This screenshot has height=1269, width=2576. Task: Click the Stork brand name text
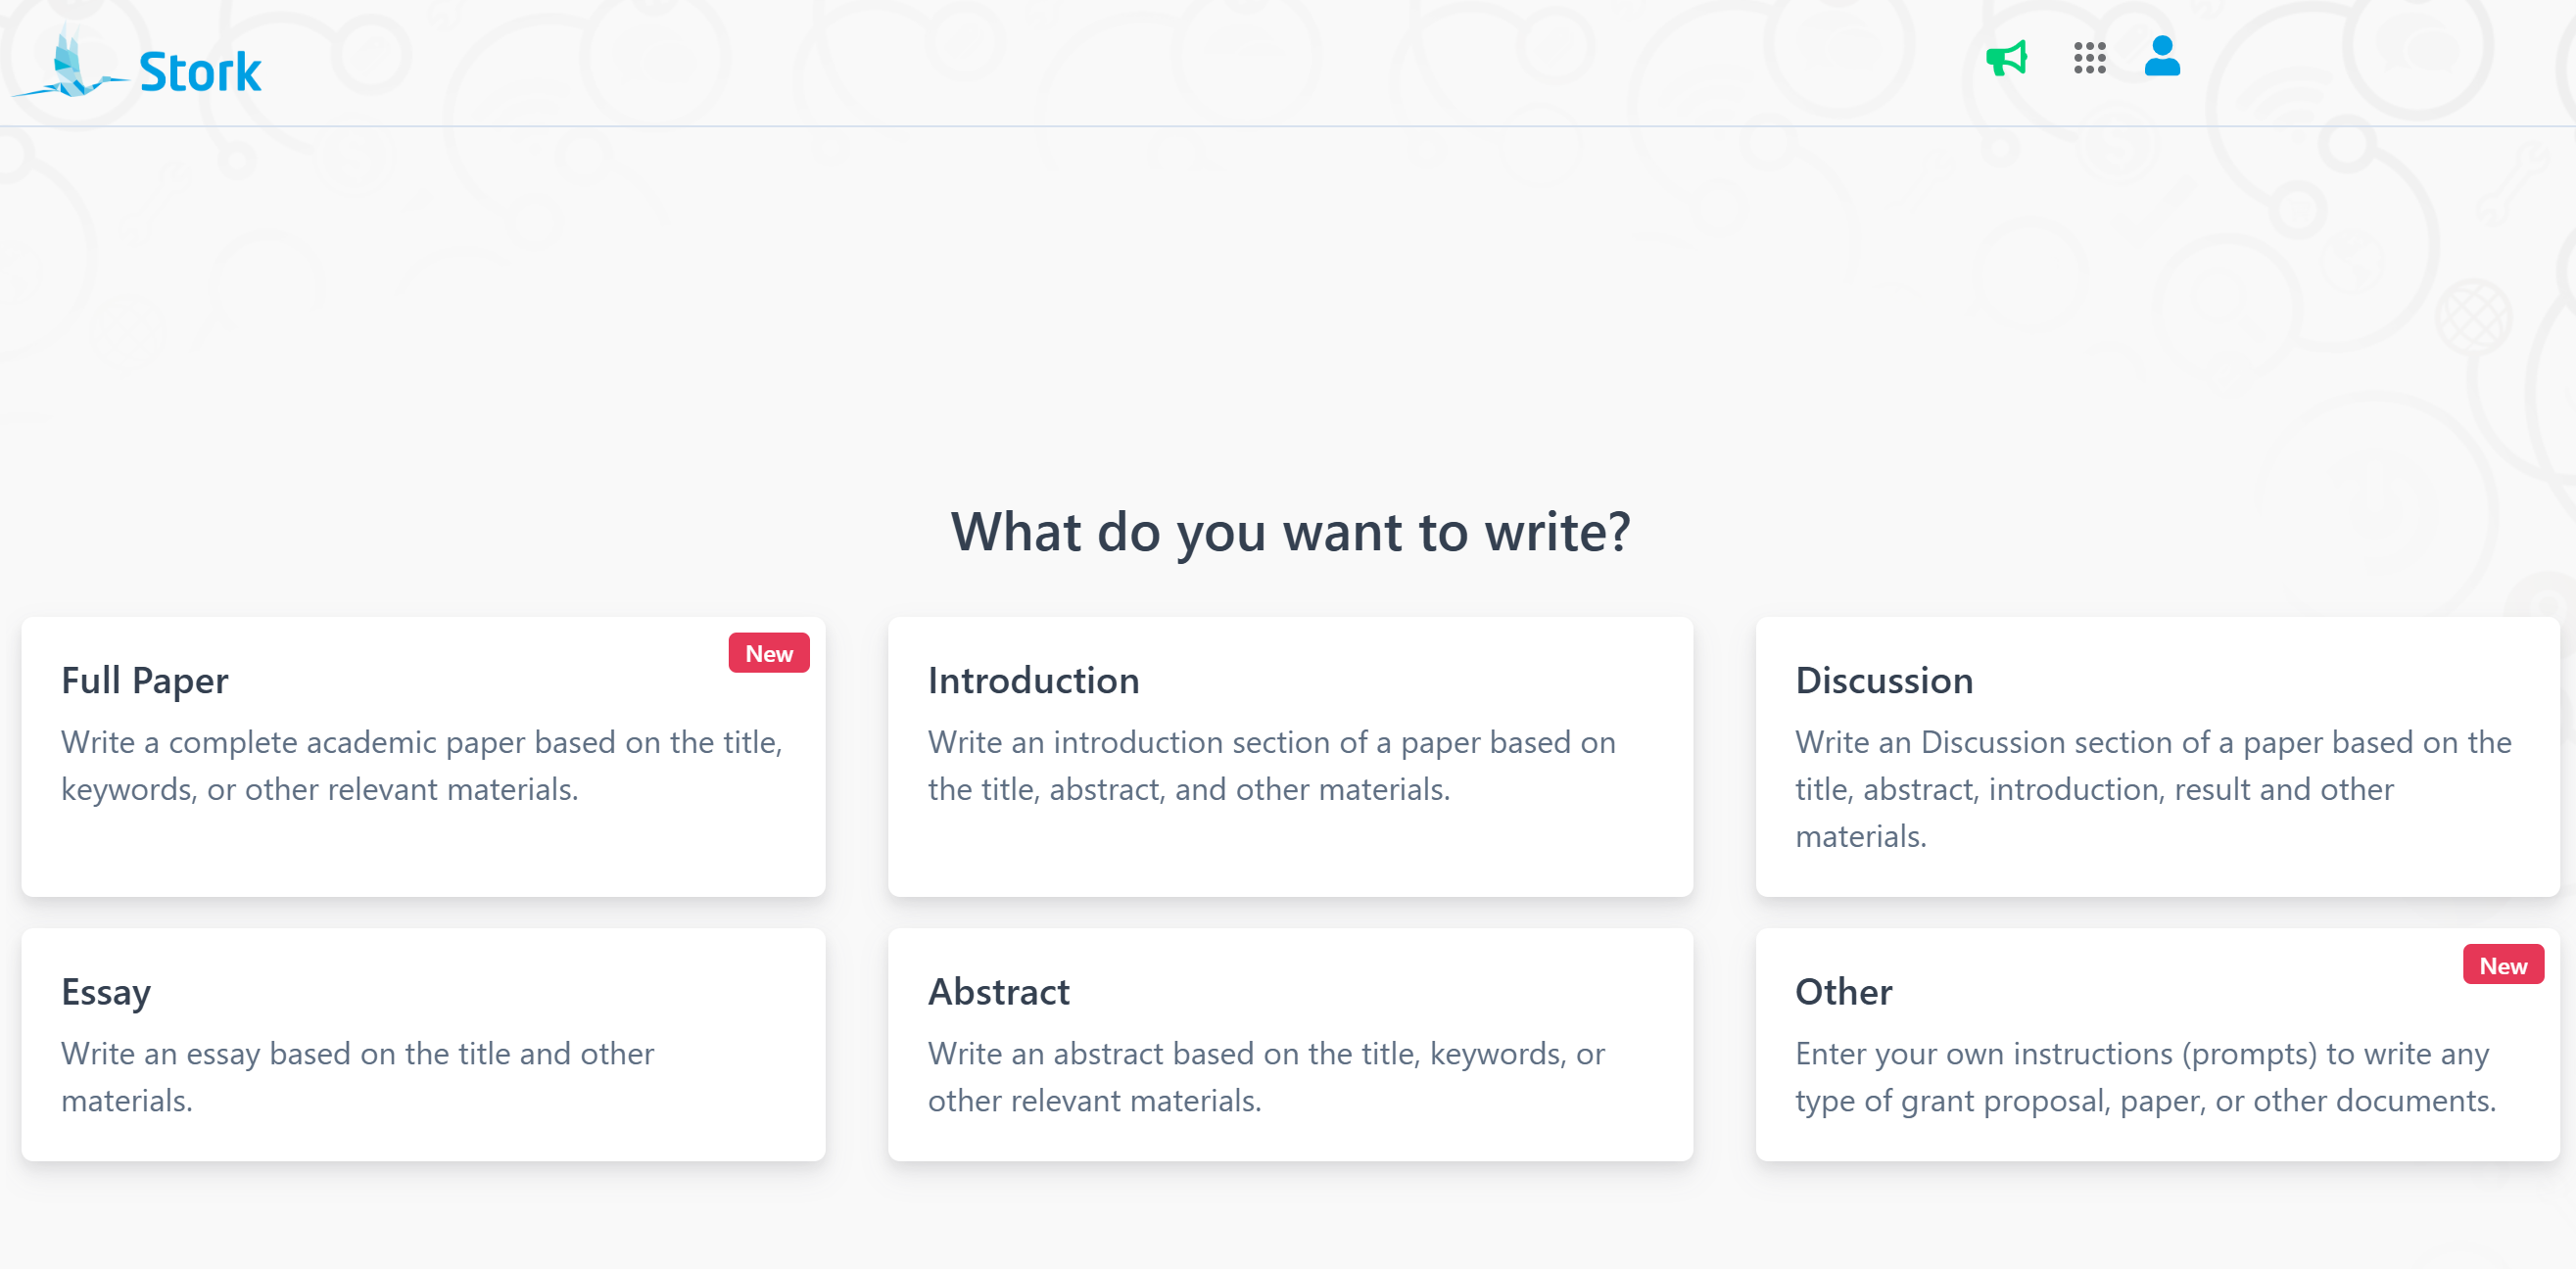(200, 72)
